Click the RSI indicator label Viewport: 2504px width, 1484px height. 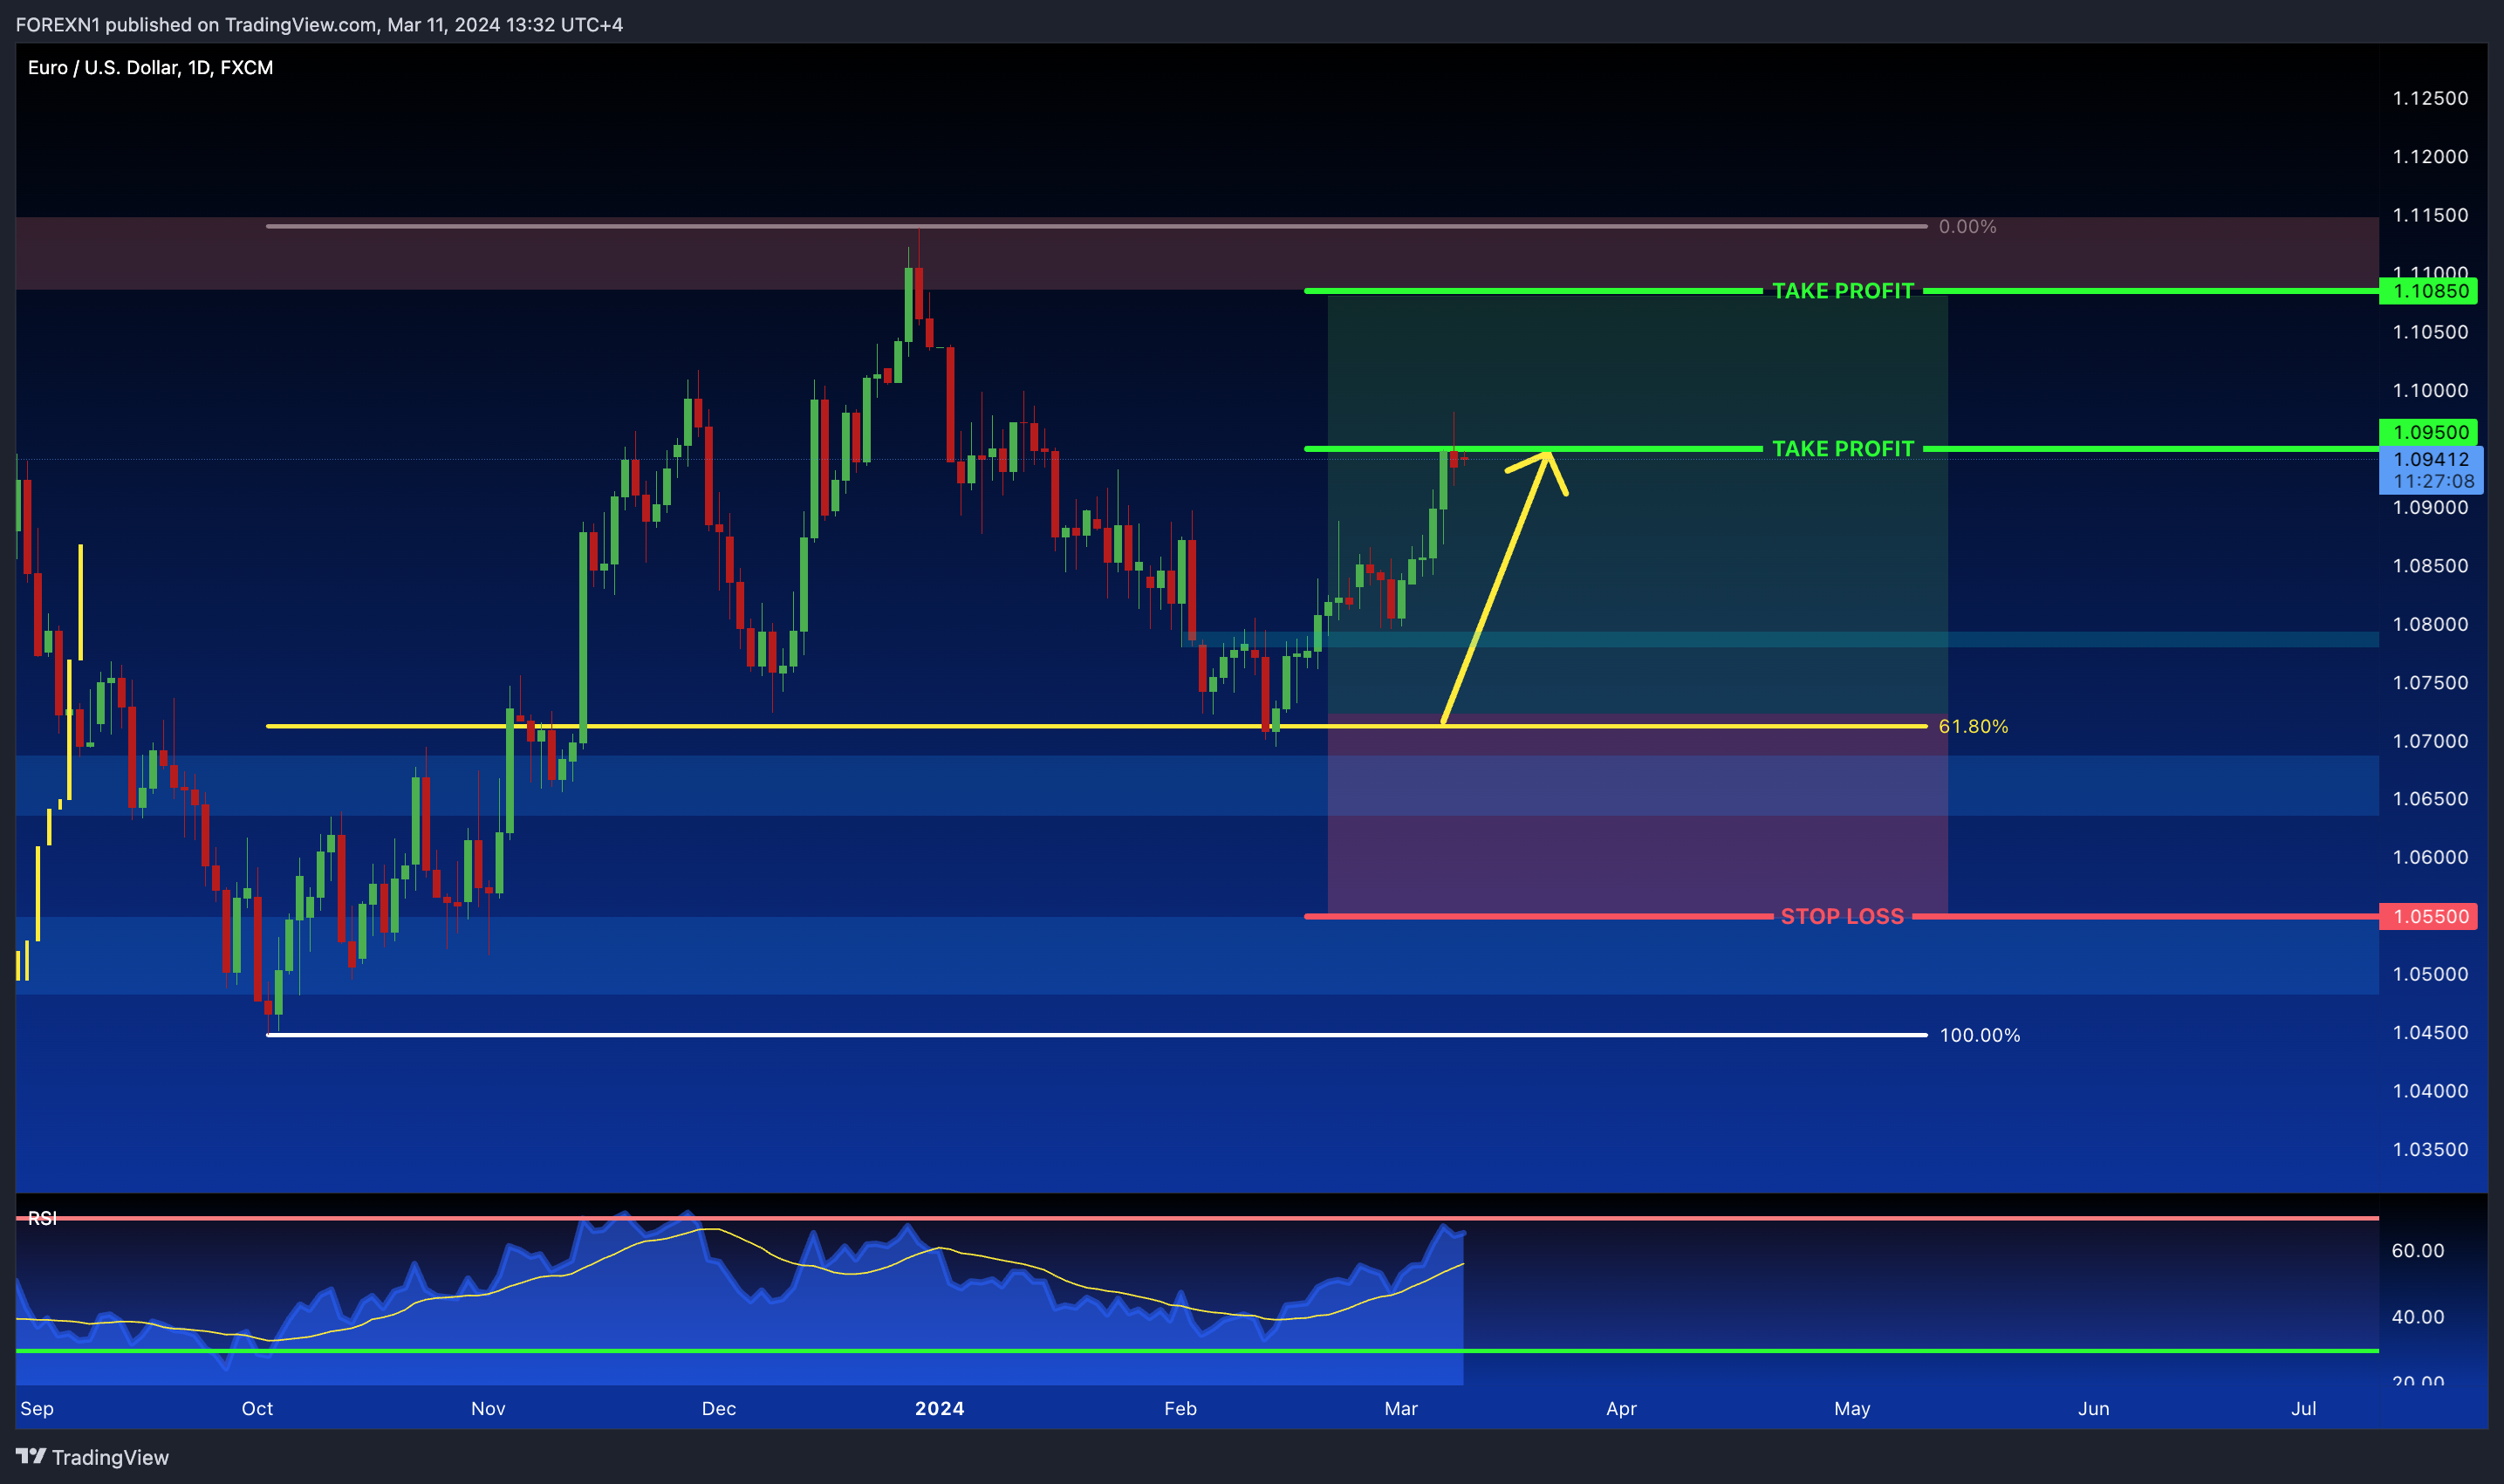pos(42,1218)
